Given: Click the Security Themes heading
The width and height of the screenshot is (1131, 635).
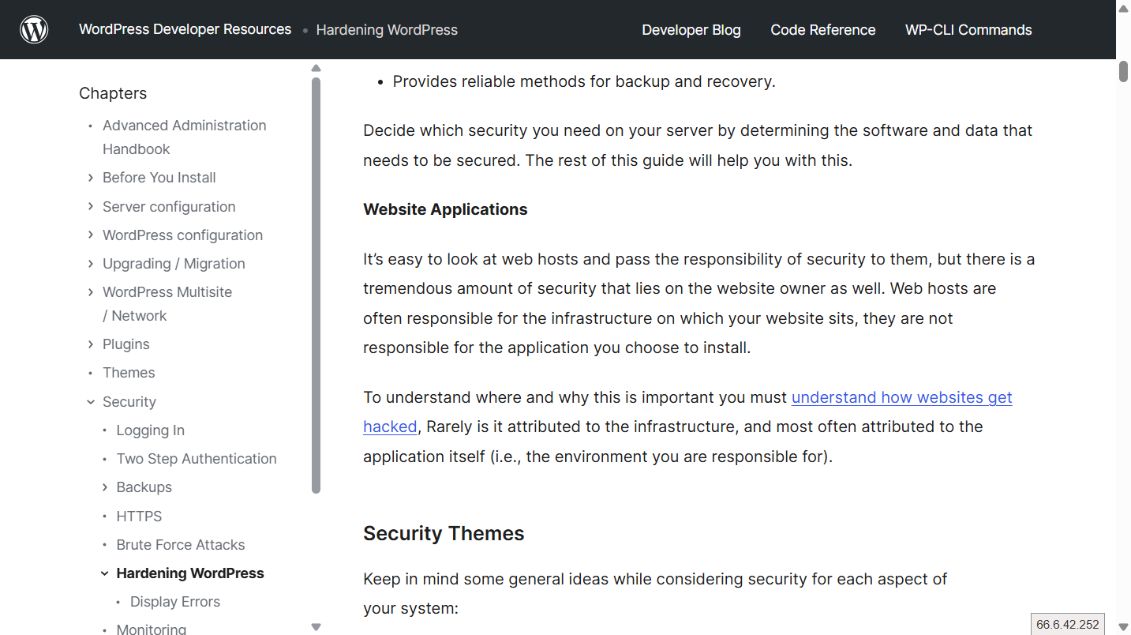Looking at the screenshot, I should click(444, 533).
